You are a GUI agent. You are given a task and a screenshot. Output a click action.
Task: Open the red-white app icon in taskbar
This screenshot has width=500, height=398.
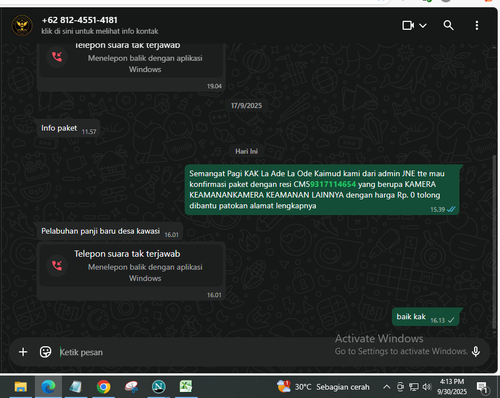[x=131, y=387]
